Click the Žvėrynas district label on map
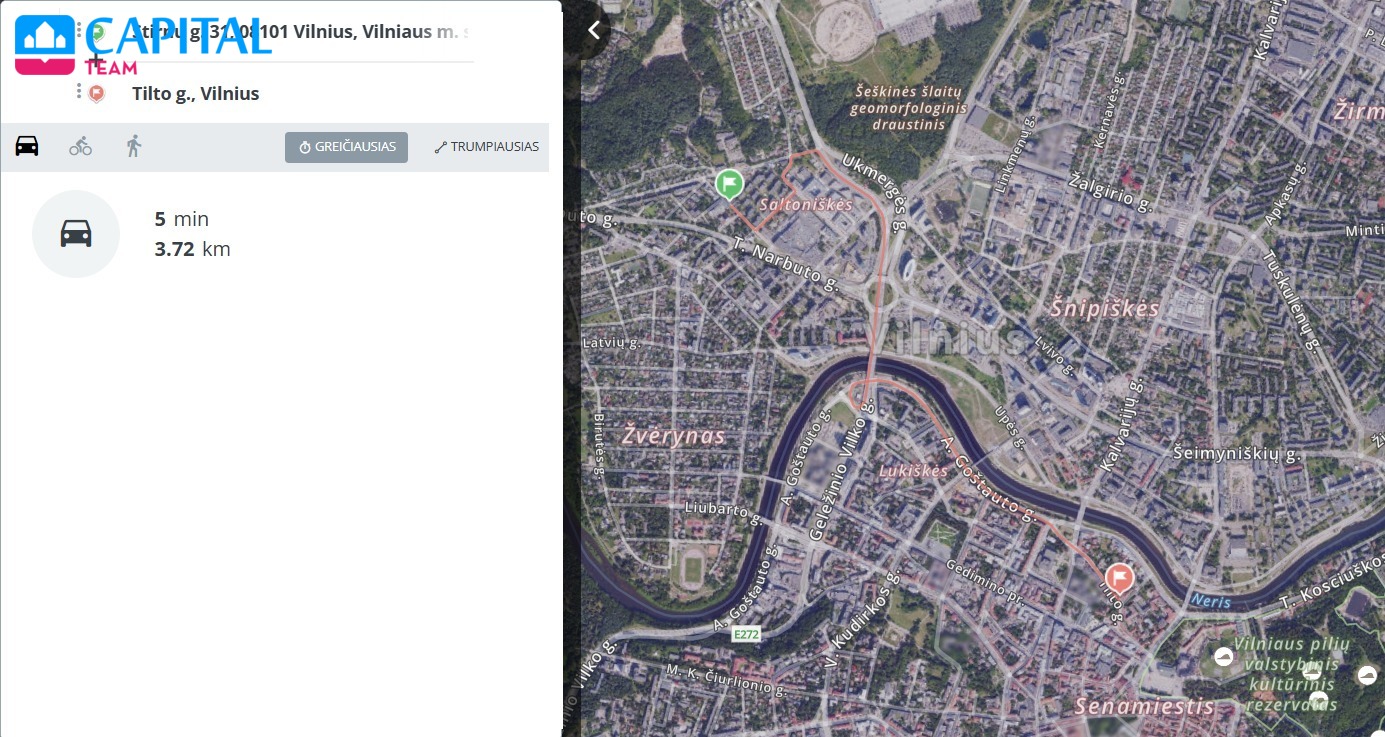Viewport: 1385px width, 737px height. tap(672, 436)
